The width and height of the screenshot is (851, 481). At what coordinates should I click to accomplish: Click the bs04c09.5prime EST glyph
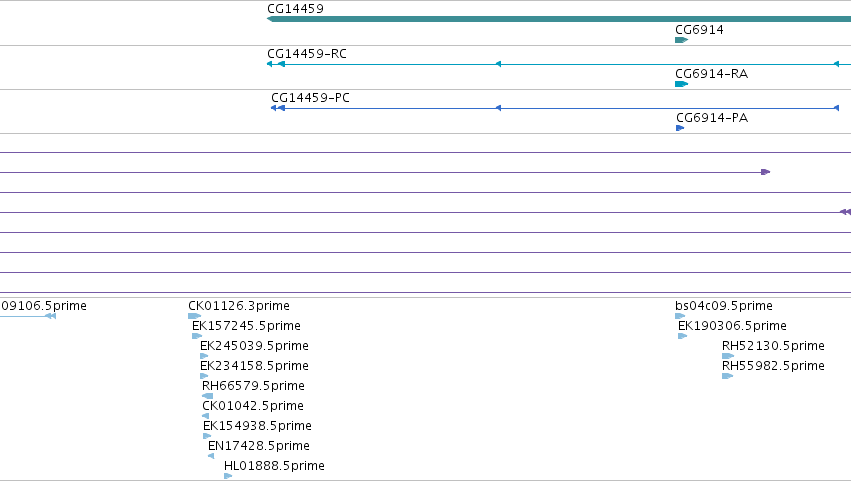pos(680,316)
